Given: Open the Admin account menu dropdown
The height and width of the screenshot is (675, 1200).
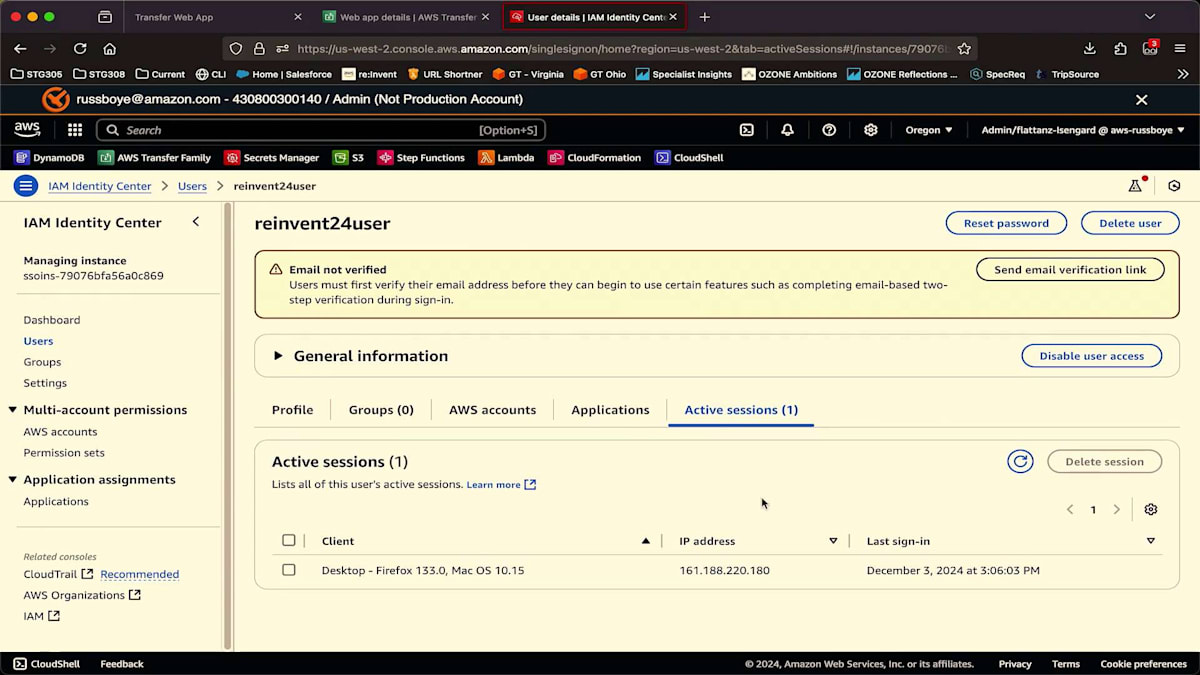Looking at the screenshot, I should pos(1083,130).
